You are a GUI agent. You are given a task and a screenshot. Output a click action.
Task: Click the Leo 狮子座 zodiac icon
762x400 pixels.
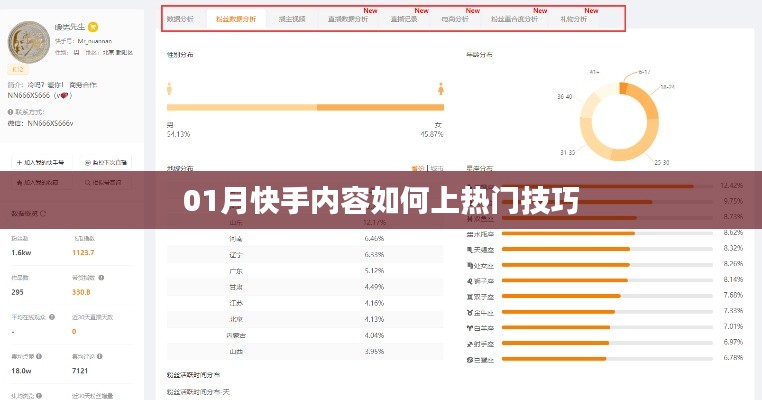[x=469, y=281]
